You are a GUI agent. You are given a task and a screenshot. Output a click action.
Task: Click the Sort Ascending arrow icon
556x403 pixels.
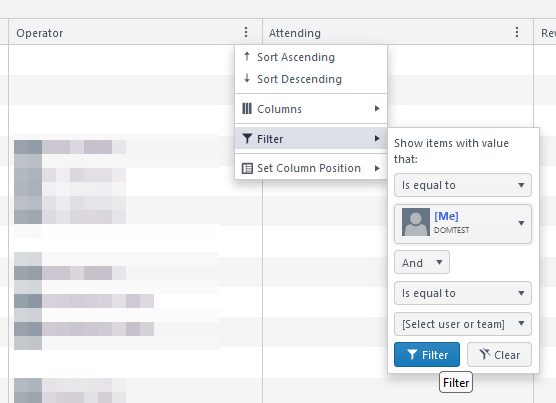point(247,56)
